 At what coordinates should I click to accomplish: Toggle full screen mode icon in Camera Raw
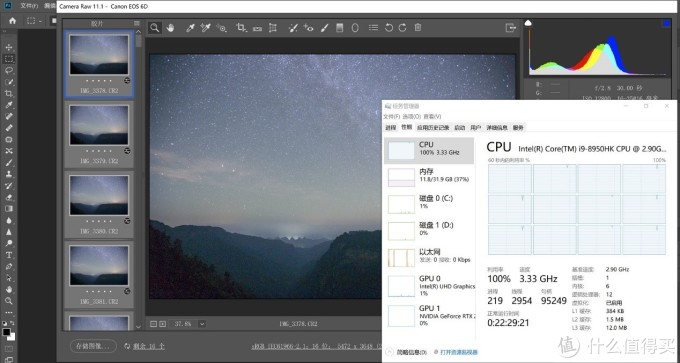tap(510, 28)
